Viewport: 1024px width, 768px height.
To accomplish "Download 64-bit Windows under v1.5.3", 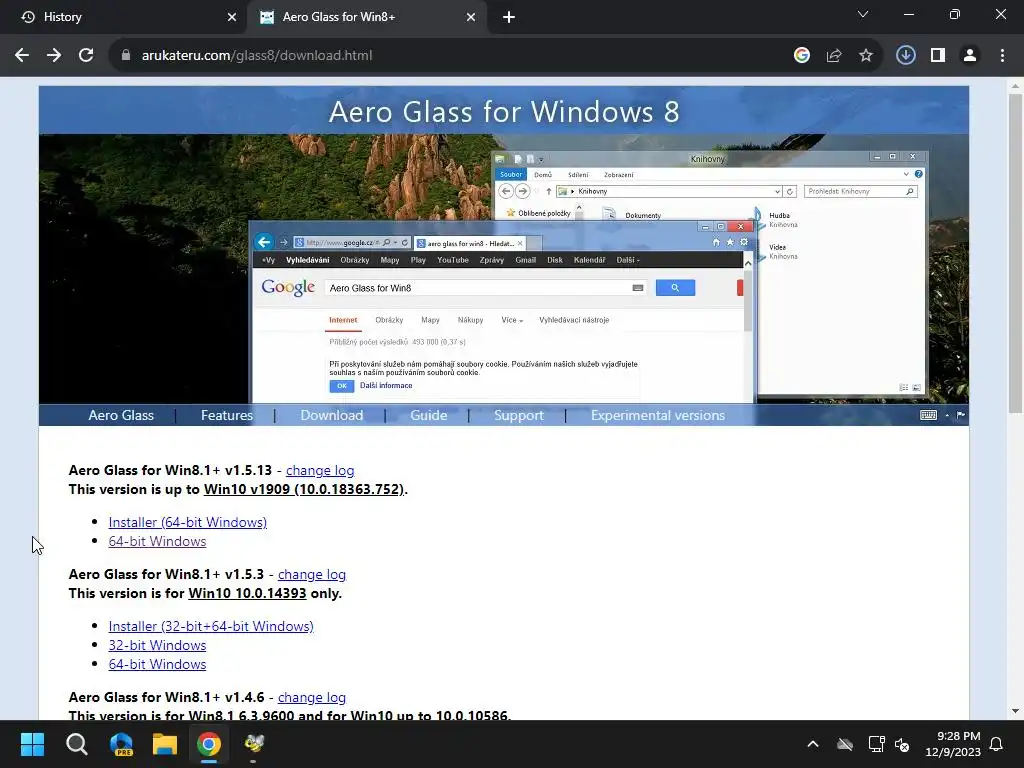I will coord(157,664).
